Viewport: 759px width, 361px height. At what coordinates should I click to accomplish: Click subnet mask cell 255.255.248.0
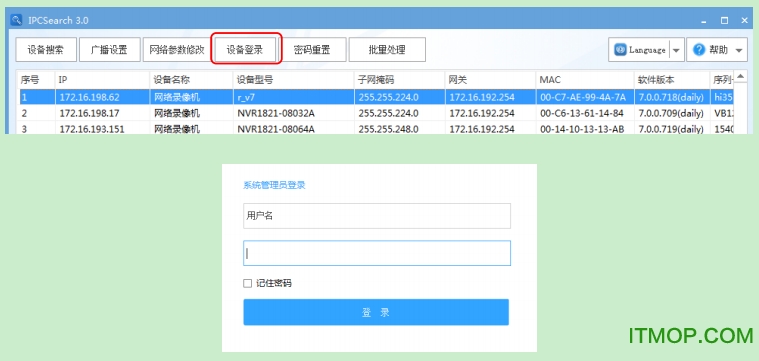[388, 129]
